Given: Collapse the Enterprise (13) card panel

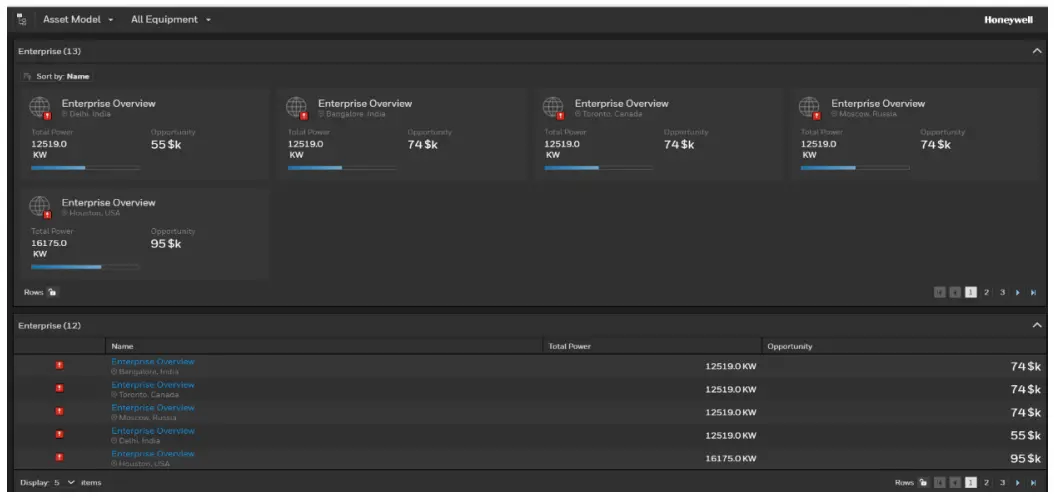Looking at the screenshot, I should tap(1037, 51).
